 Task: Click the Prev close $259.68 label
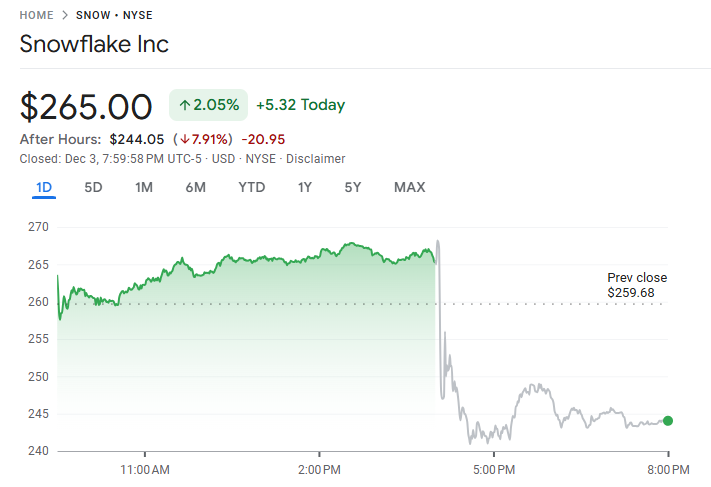[637, 285]
